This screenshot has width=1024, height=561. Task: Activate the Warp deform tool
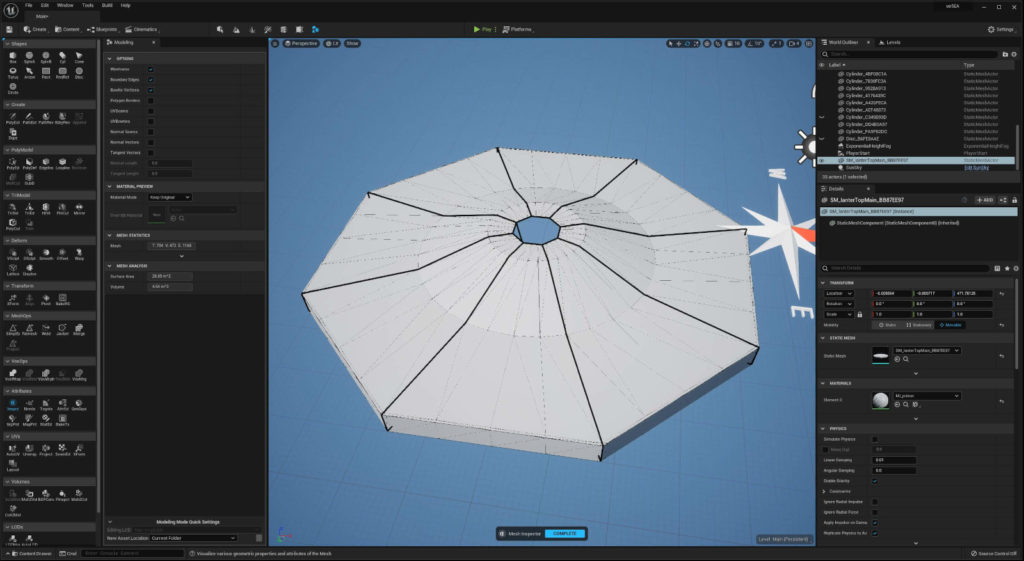click(79, 254)
